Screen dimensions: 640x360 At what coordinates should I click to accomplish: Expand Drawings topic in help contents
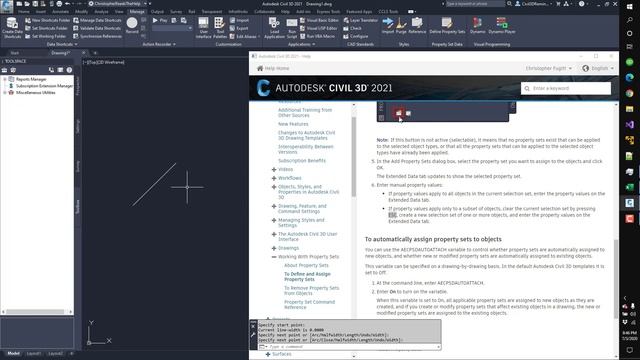coord(274,248)
